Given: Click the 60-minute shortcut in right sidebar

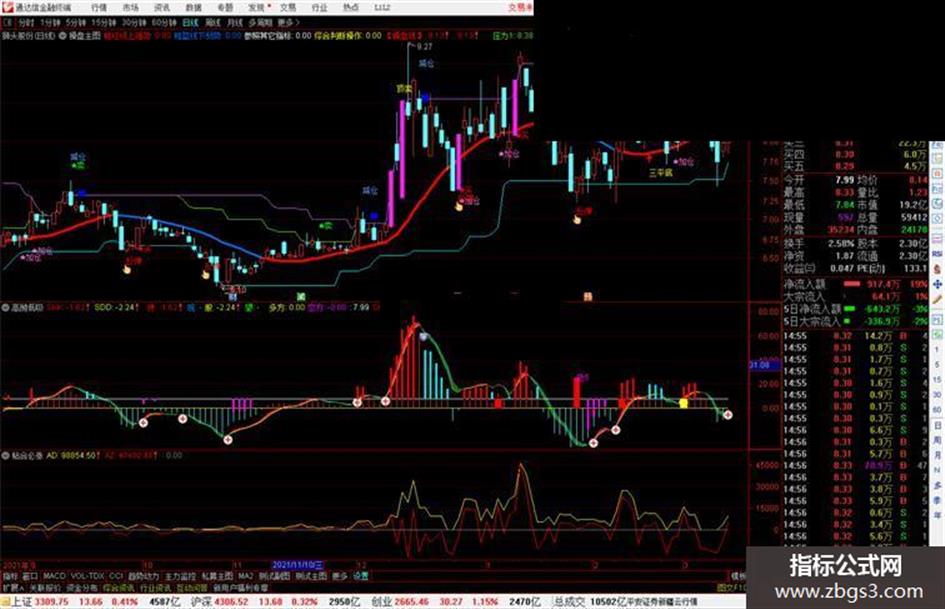Looking at the screenshot, I should 938,409.
